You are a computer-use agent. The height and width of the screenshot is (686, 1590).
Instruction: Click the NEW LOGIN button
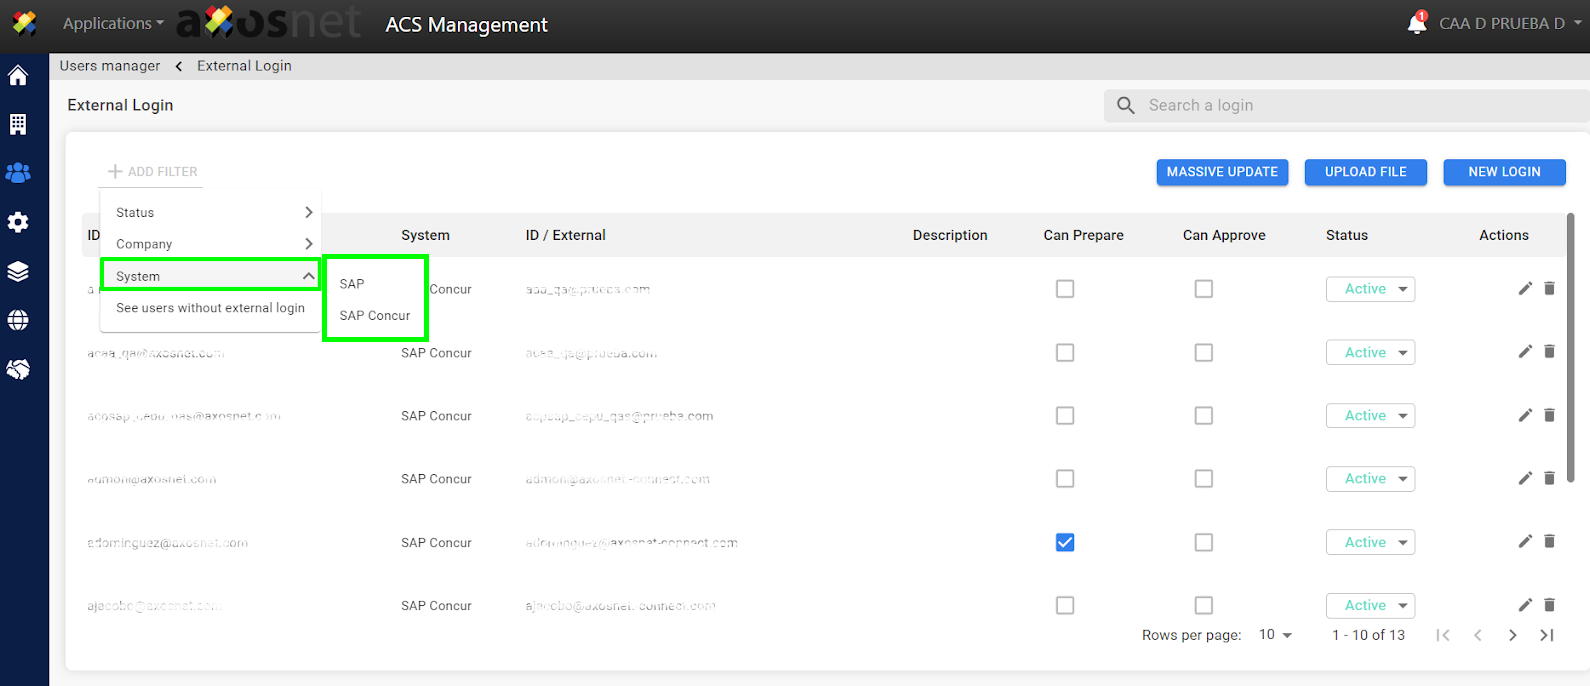[x=1504, y=172]
